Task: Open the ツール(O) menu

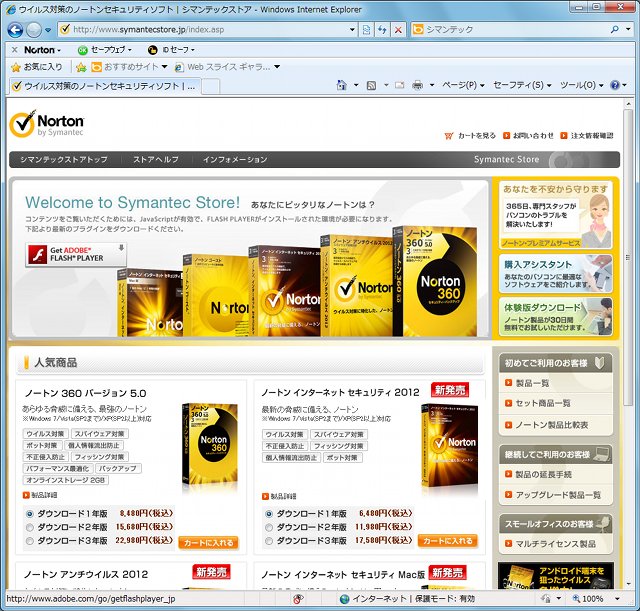Action: coord(581,85)
